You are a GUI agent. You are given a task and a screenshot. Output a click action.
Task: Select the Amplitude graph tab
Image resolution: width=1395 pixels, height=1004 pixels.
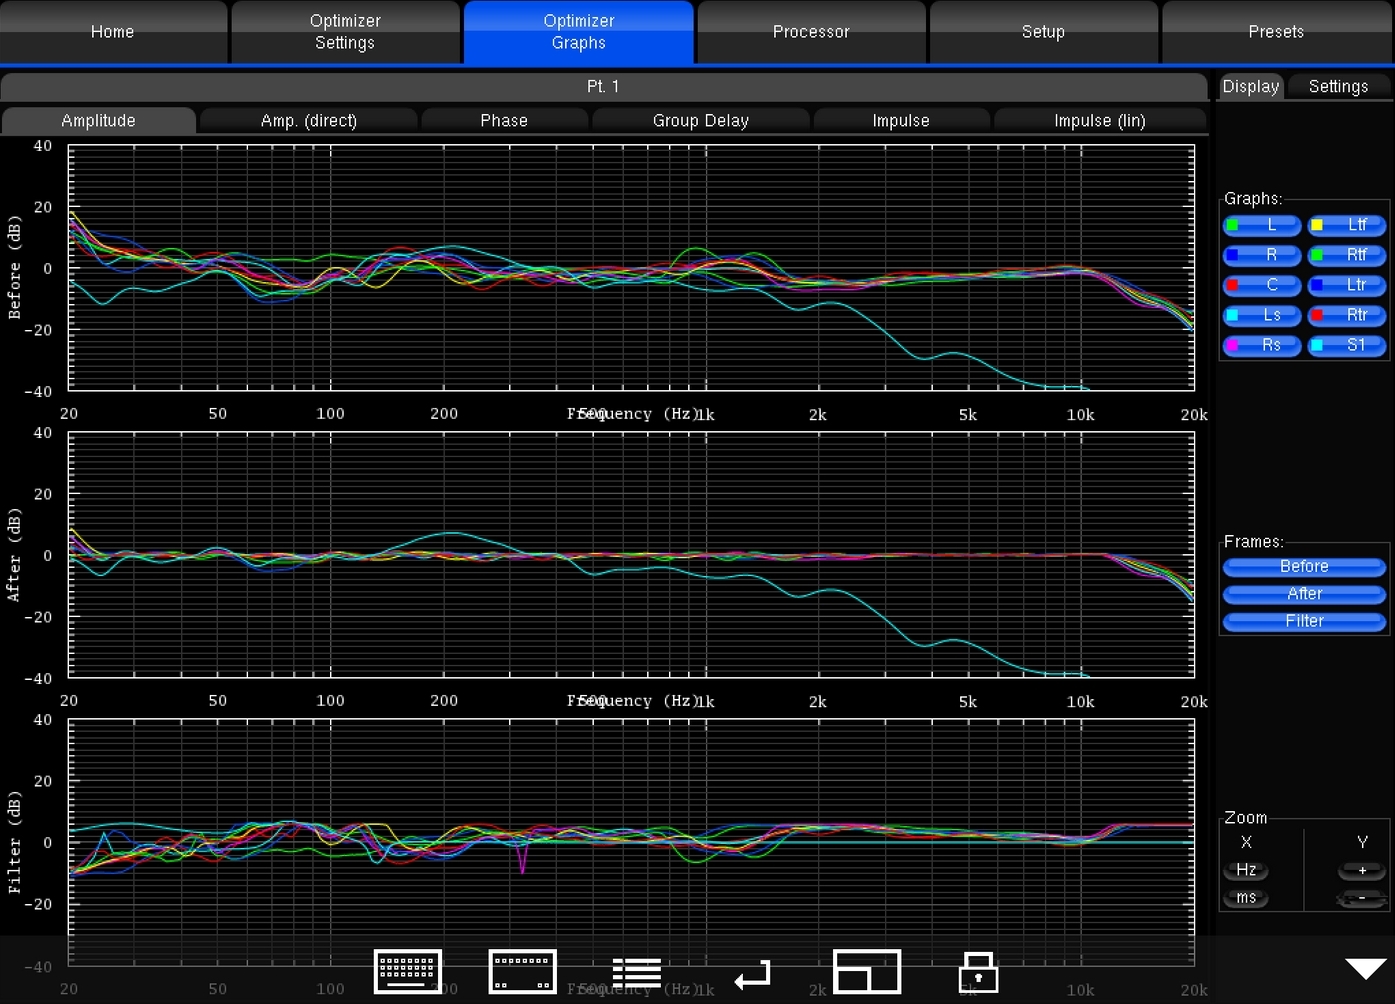(x=98, y=121)
